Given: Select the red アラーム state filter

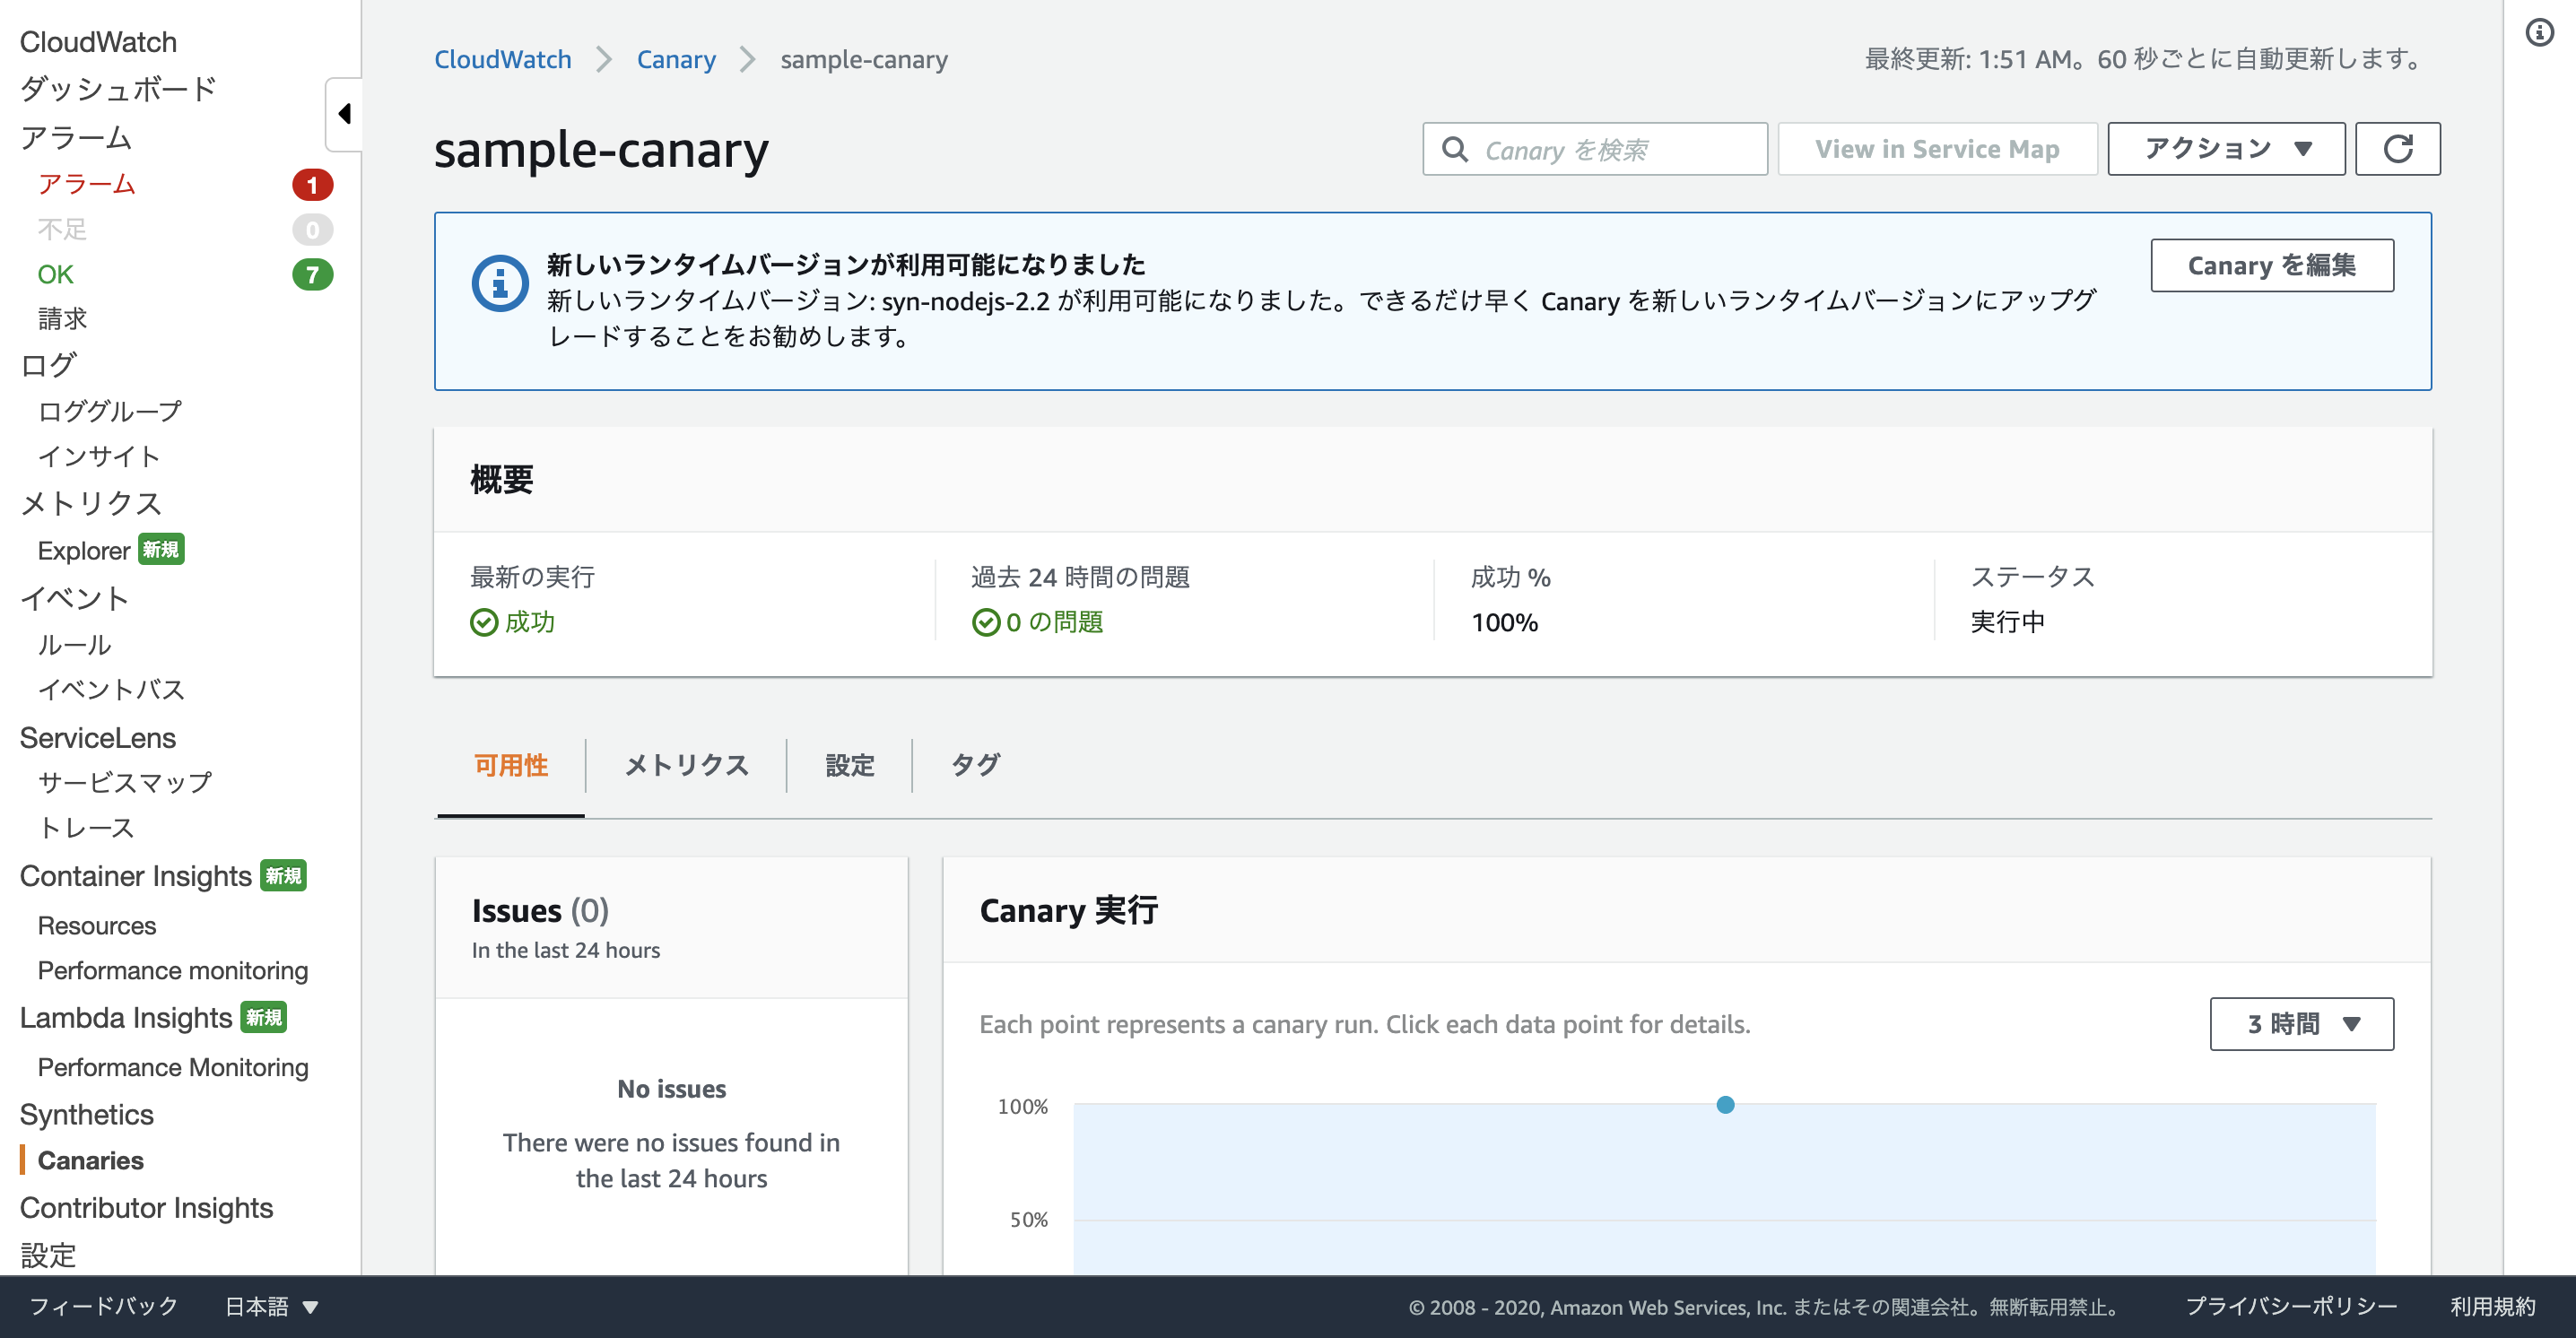Looking at the screenshot, I should 86,185.
